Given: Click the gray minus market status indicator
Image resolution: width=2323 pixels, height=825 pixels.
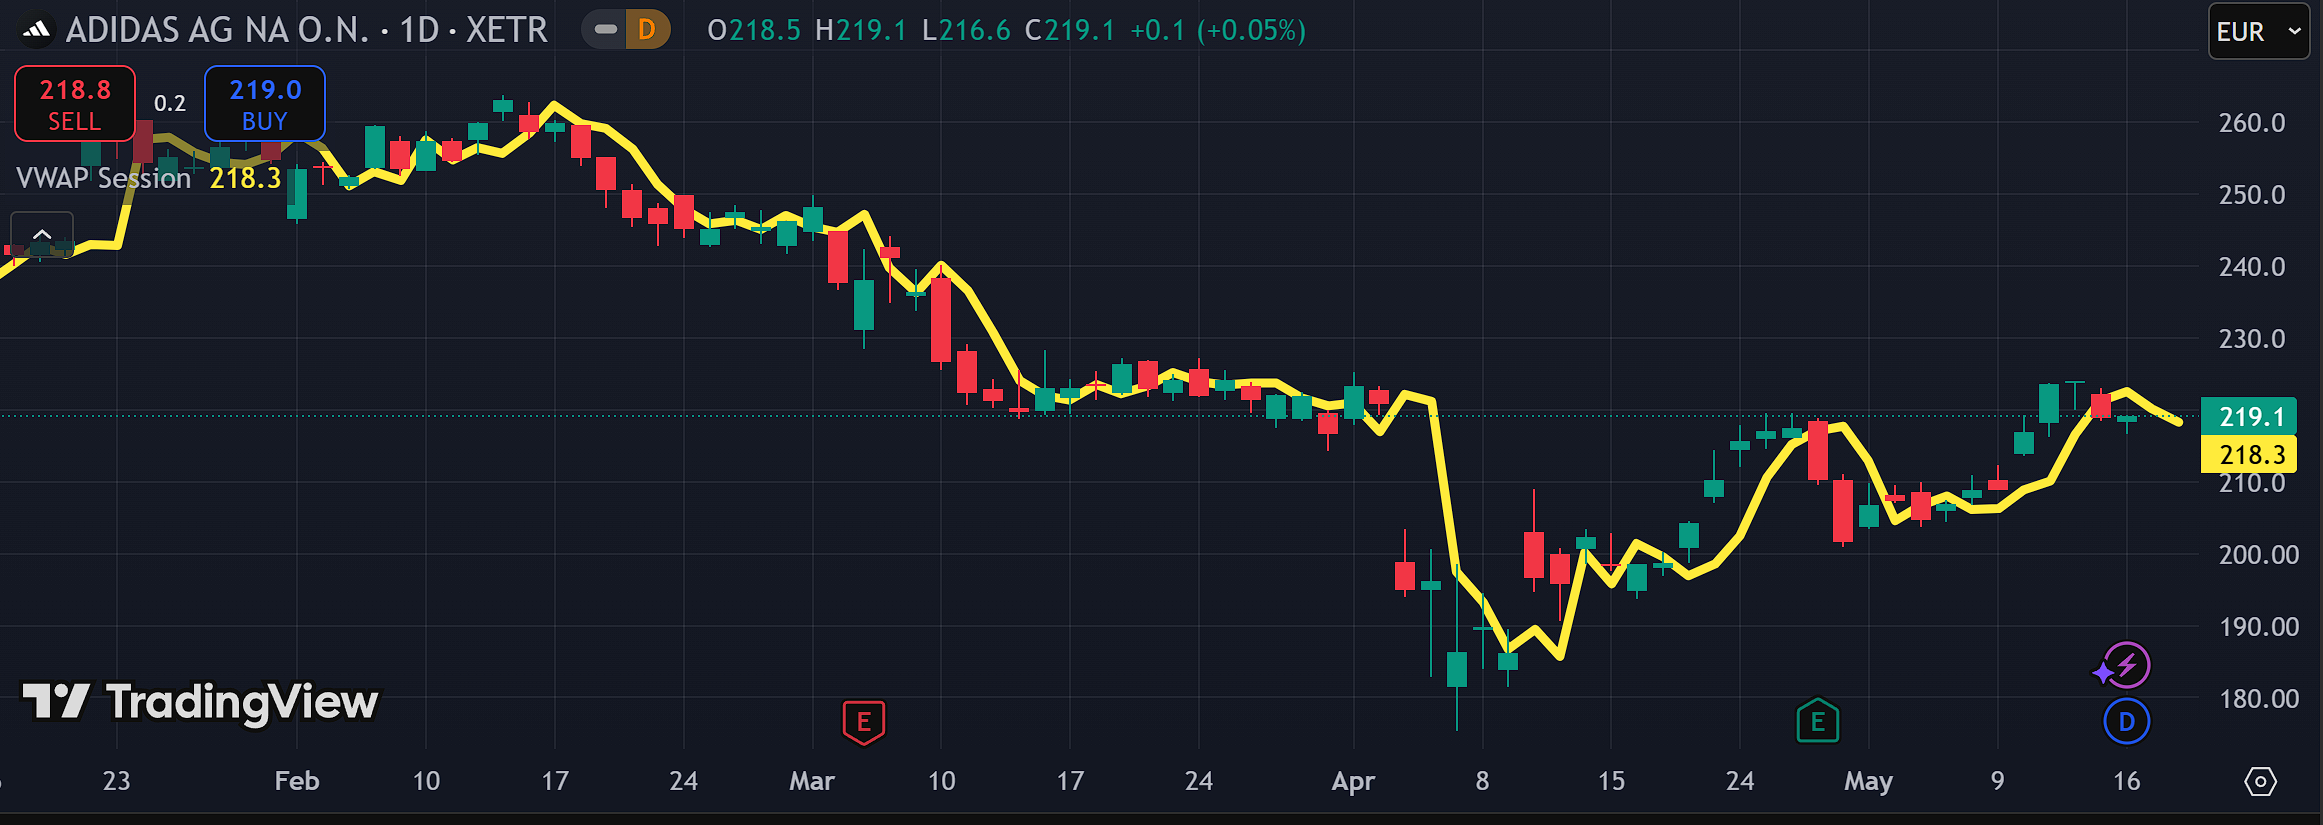Looking at the screenshot, I should click(x=605, y=30).
